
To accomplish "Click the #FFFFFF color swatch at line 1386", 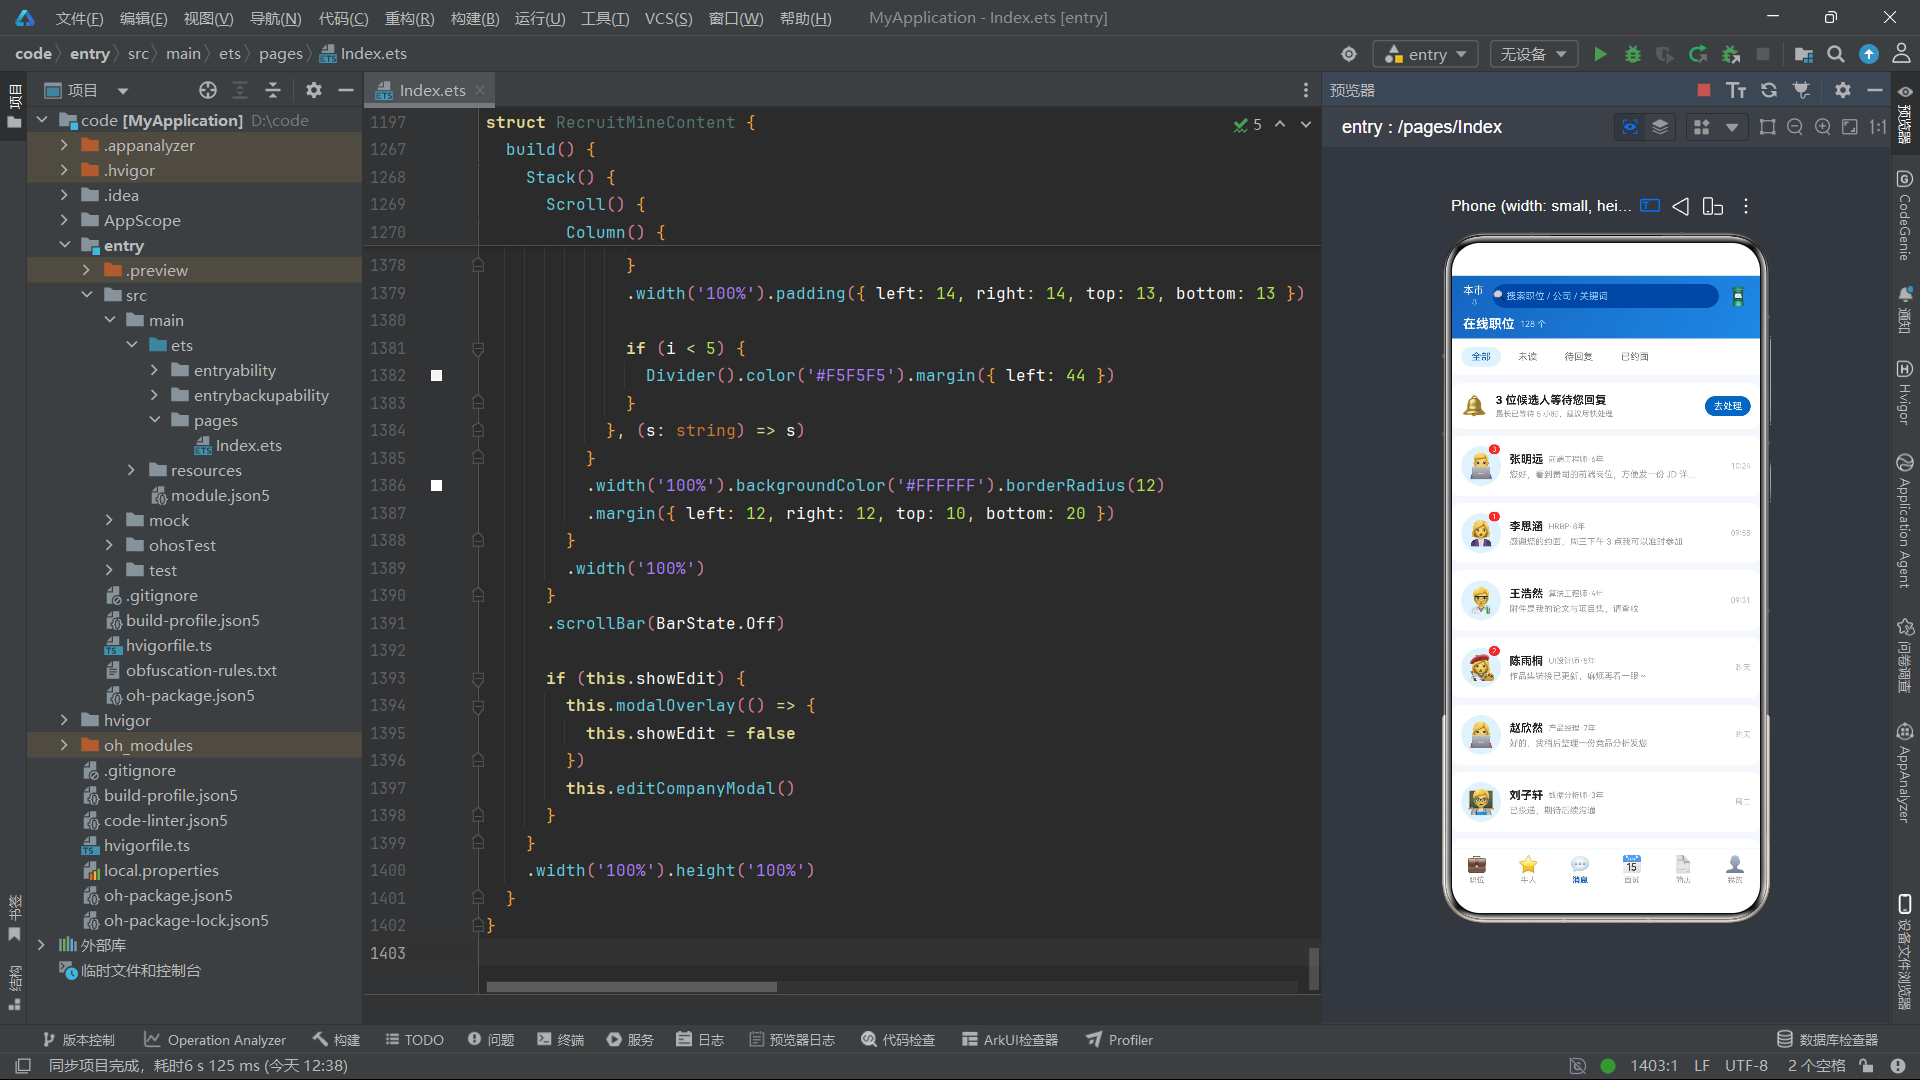I will (x=437, y=486).
